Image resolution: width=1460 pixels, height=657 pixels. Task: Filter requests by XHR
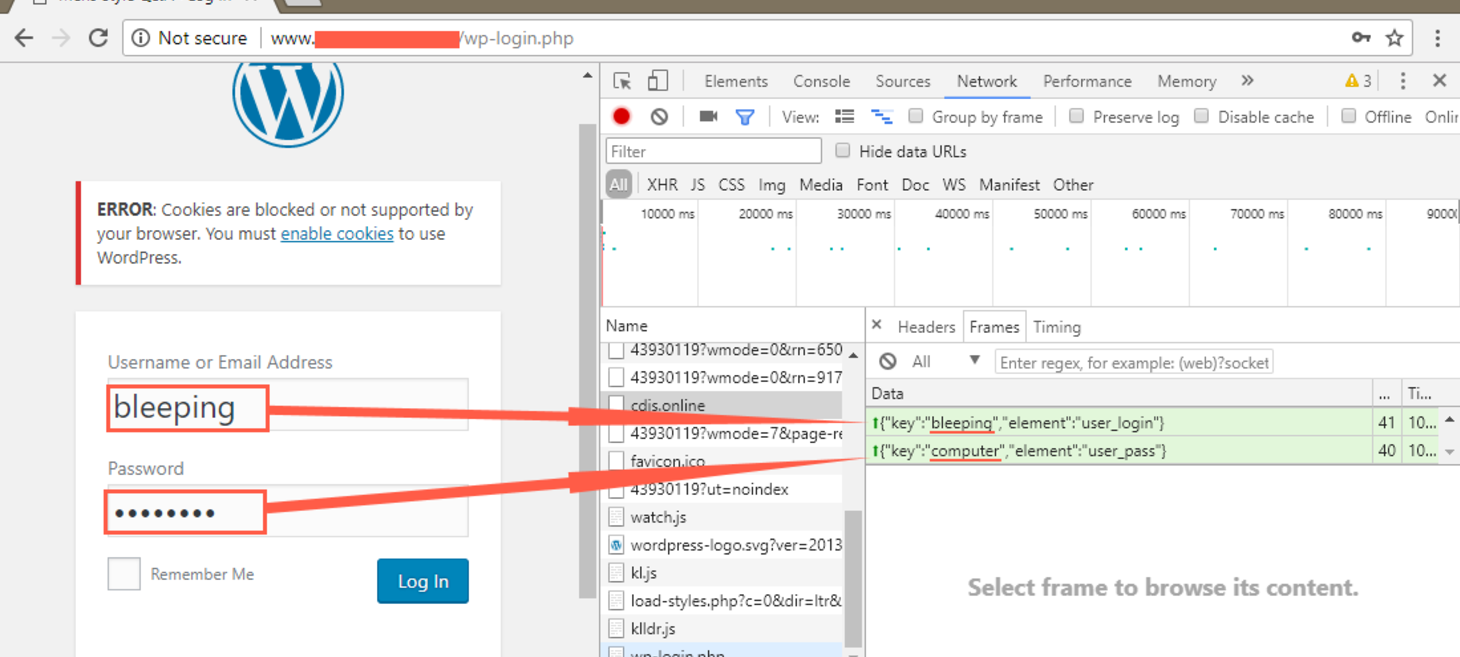pos(662,185)
